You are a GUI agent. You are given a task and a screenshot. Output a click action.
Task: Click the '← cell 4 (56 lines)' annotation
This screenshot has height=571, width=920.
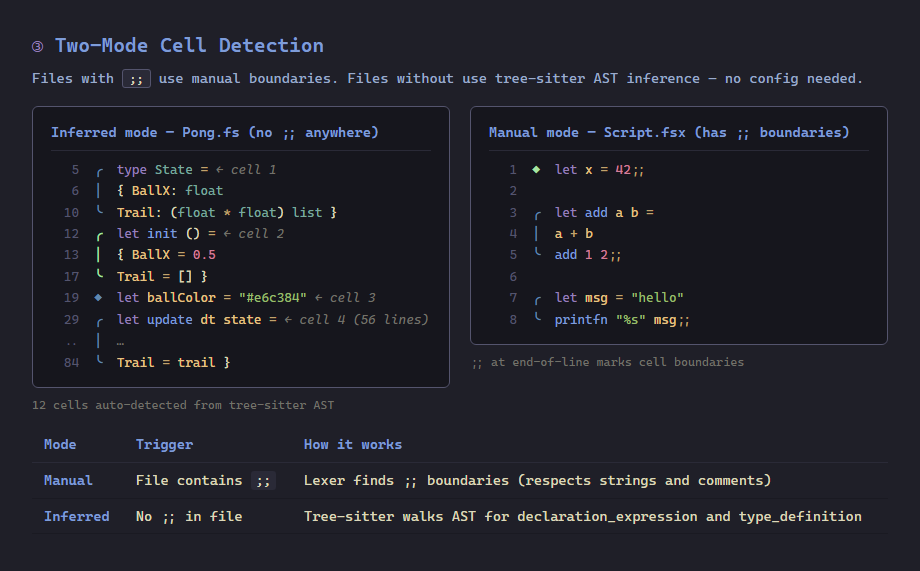356,320
